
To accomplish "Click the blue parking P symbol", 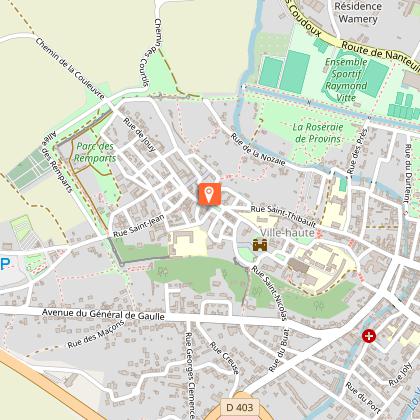I will tap(5, 264).
